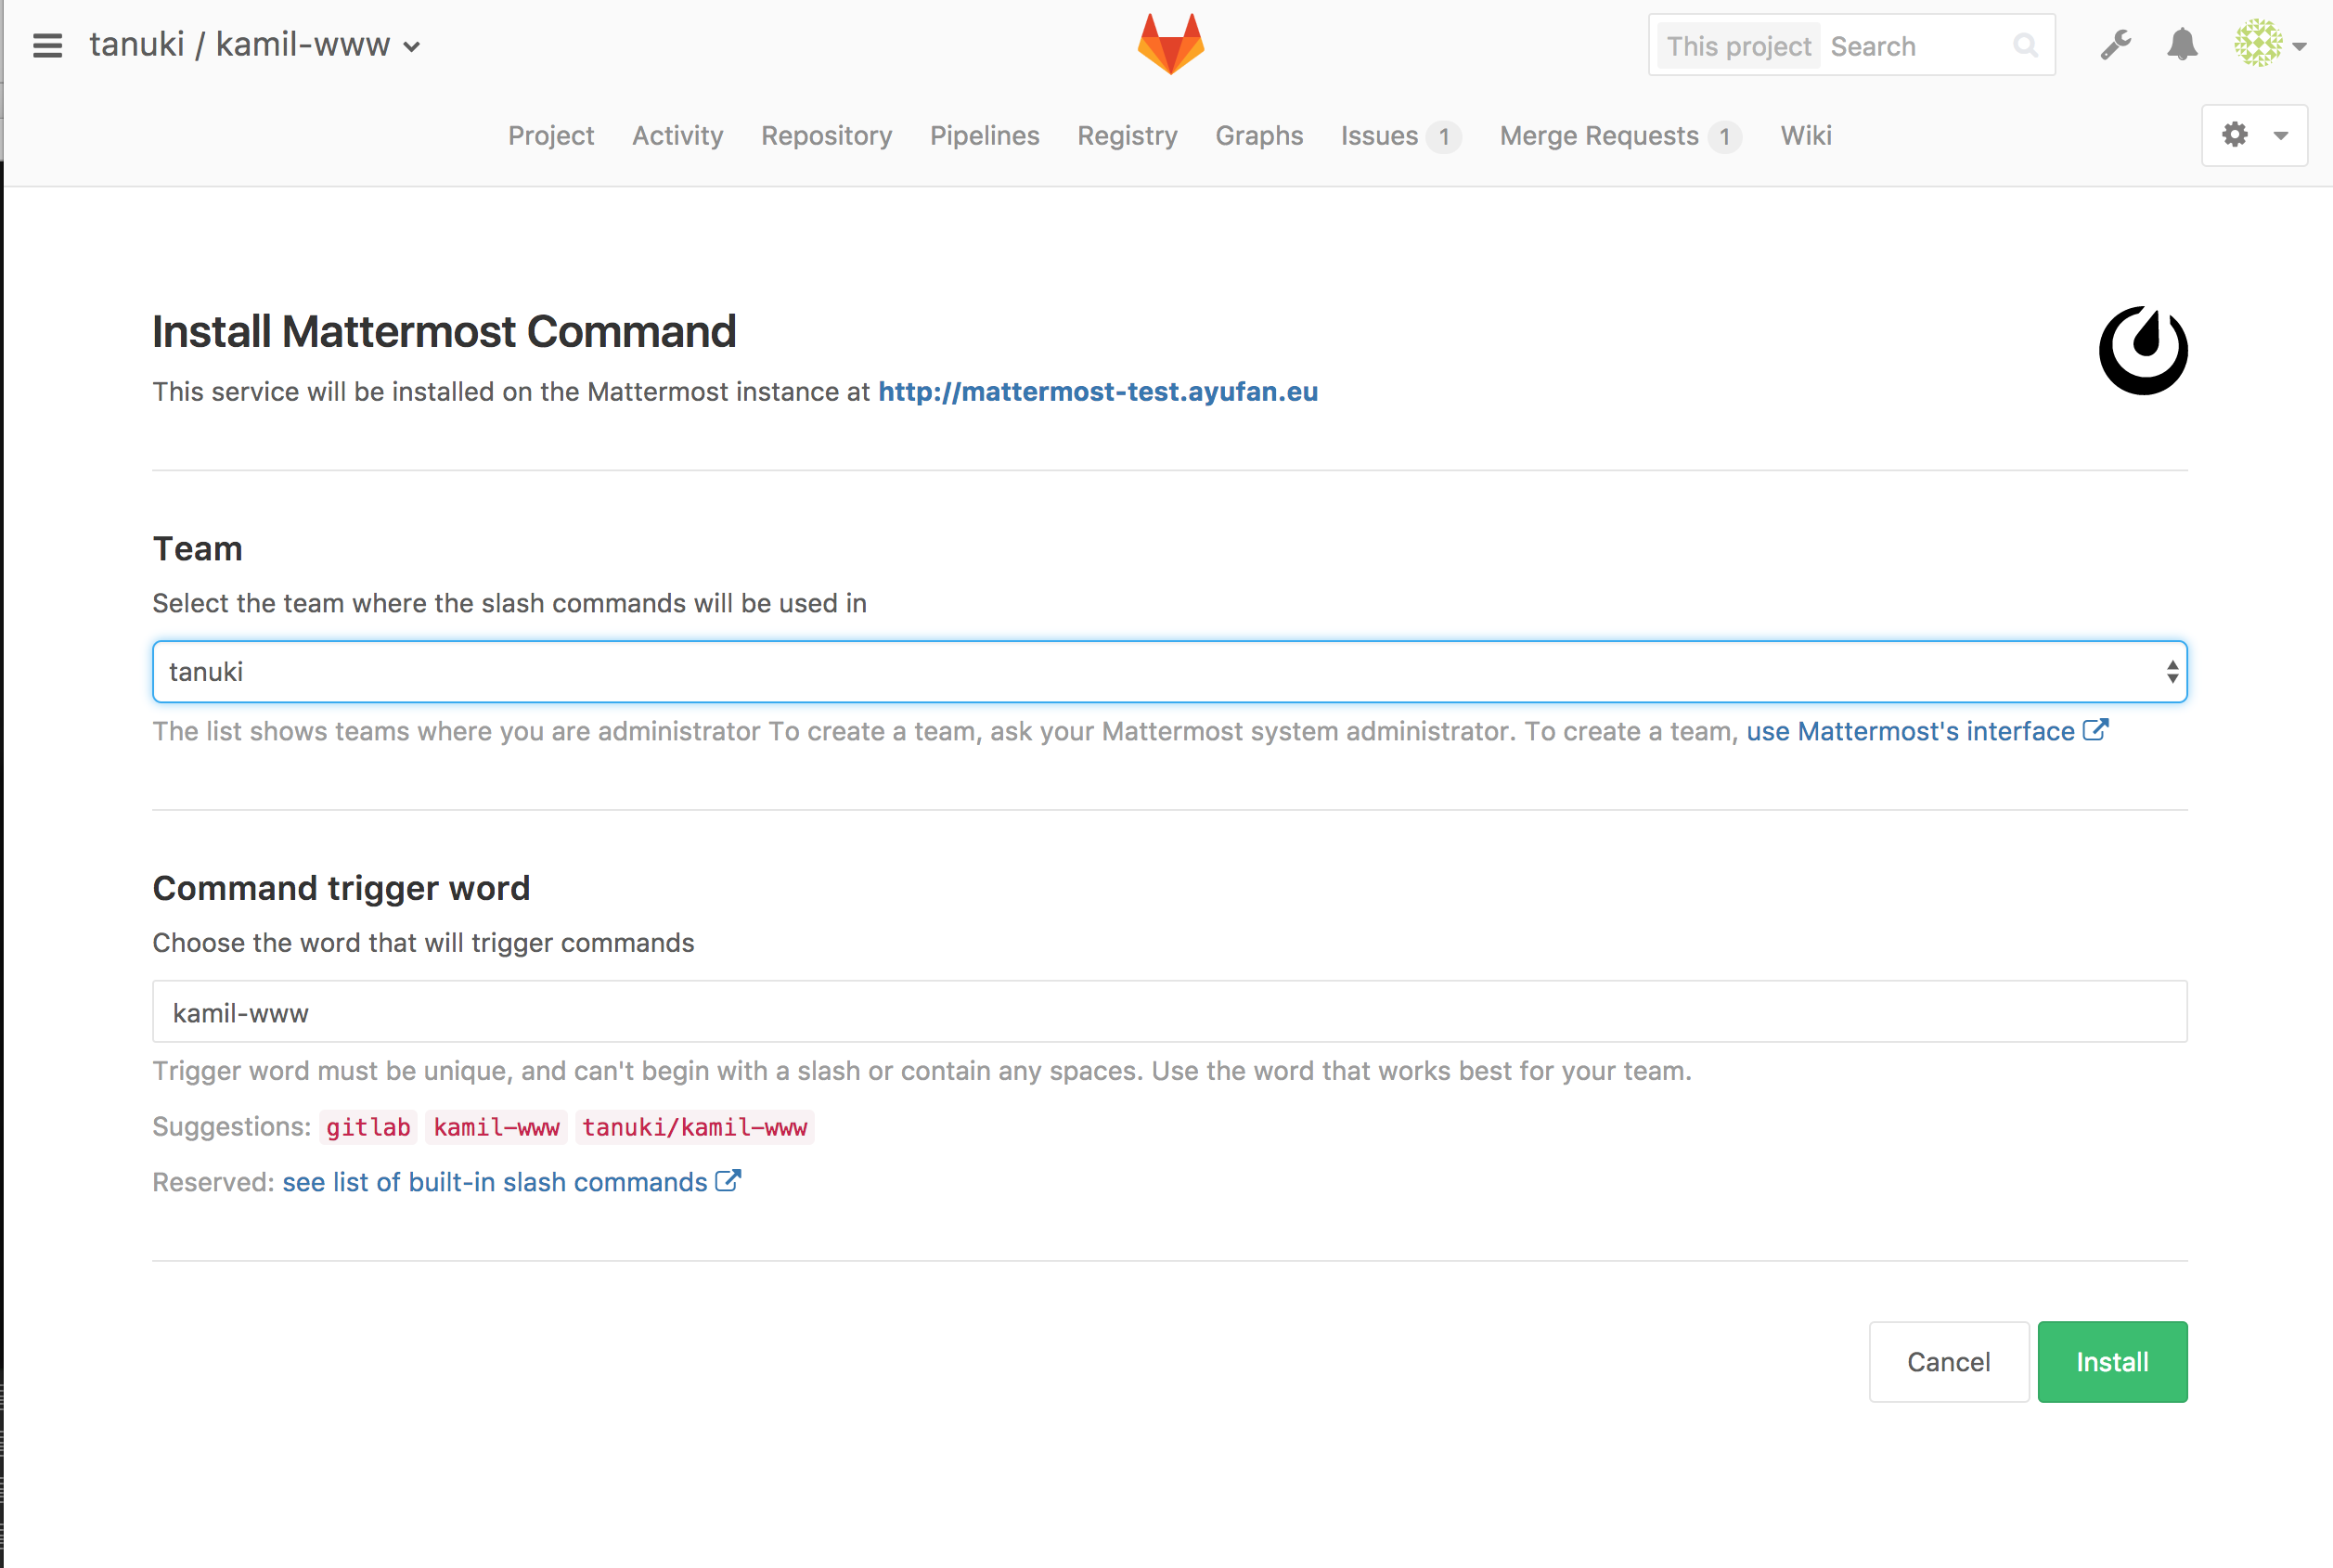Expand the Team dropdown selector

[2172, 672]
